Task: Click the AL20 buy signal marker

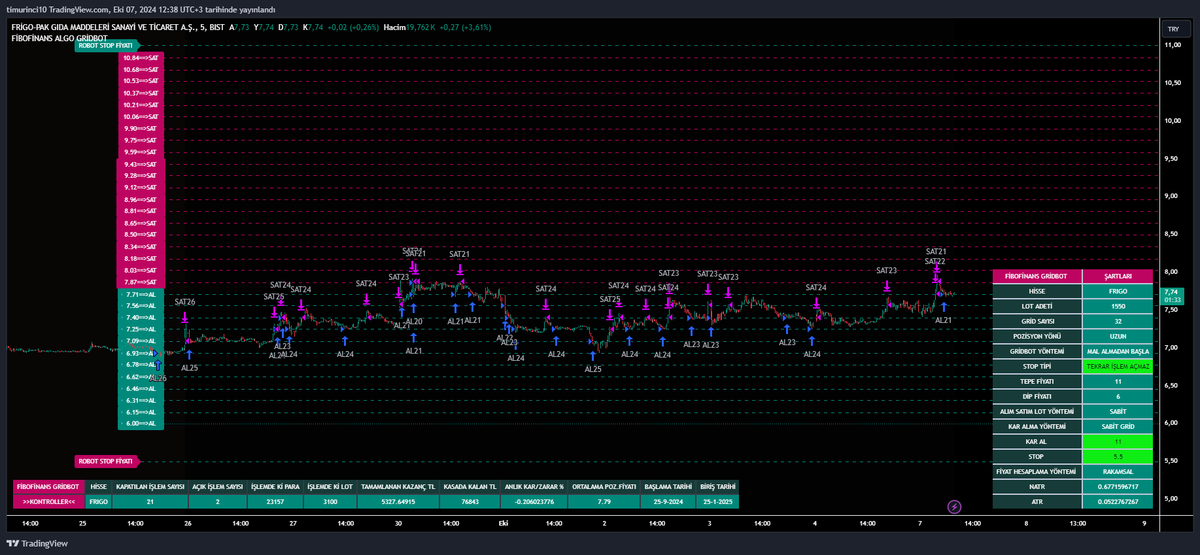Action: [x=414, y=321]
